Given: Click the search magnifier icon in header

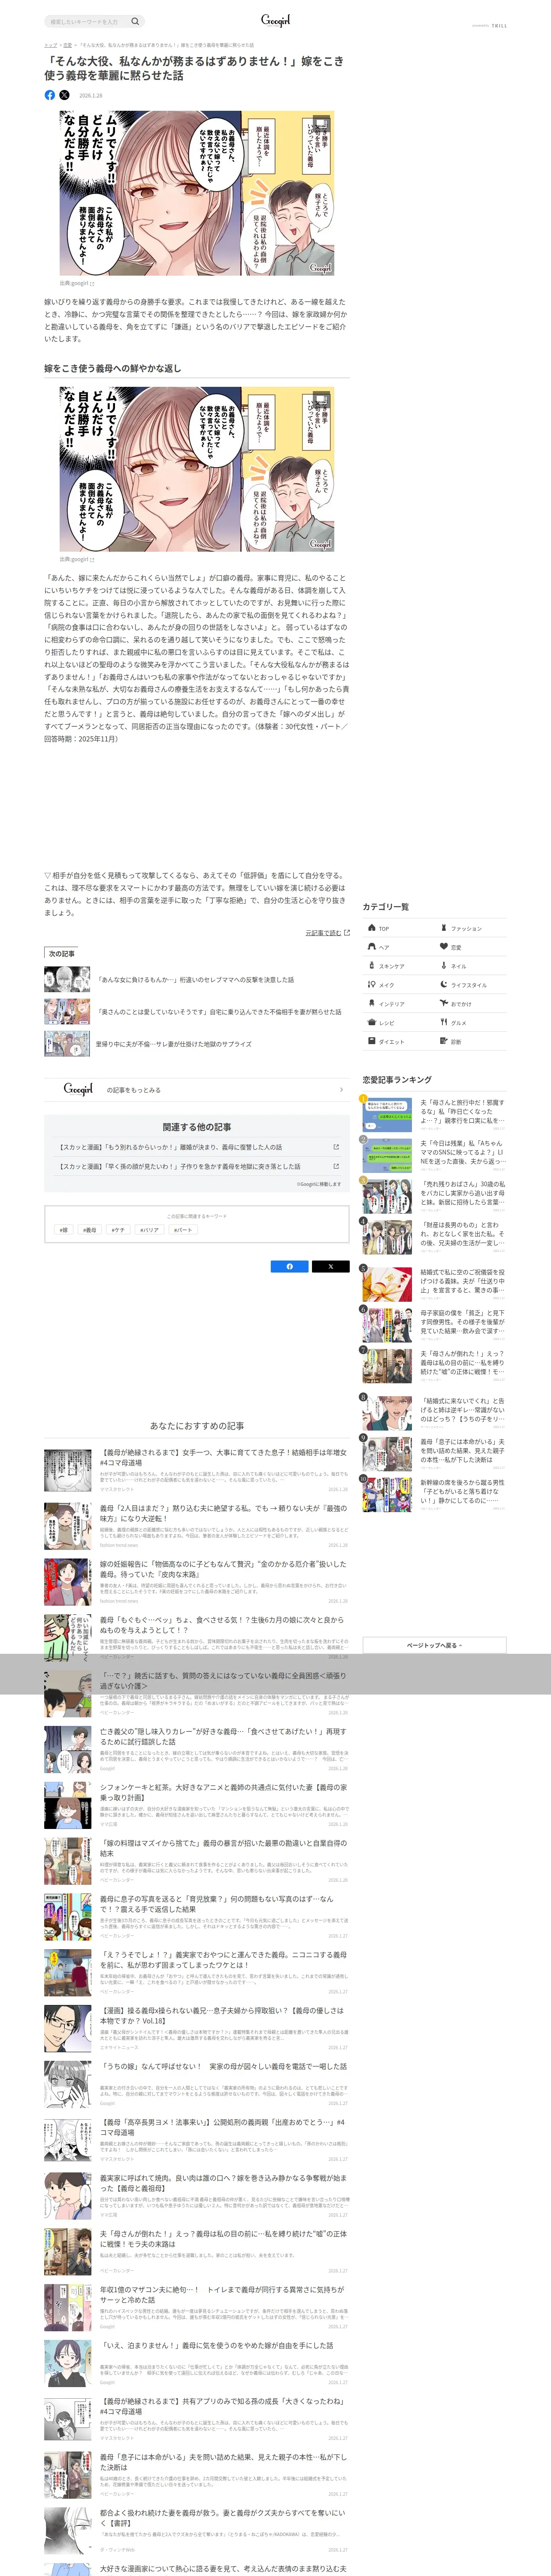Looking at the screenshot, I should (x=135, y=21).
